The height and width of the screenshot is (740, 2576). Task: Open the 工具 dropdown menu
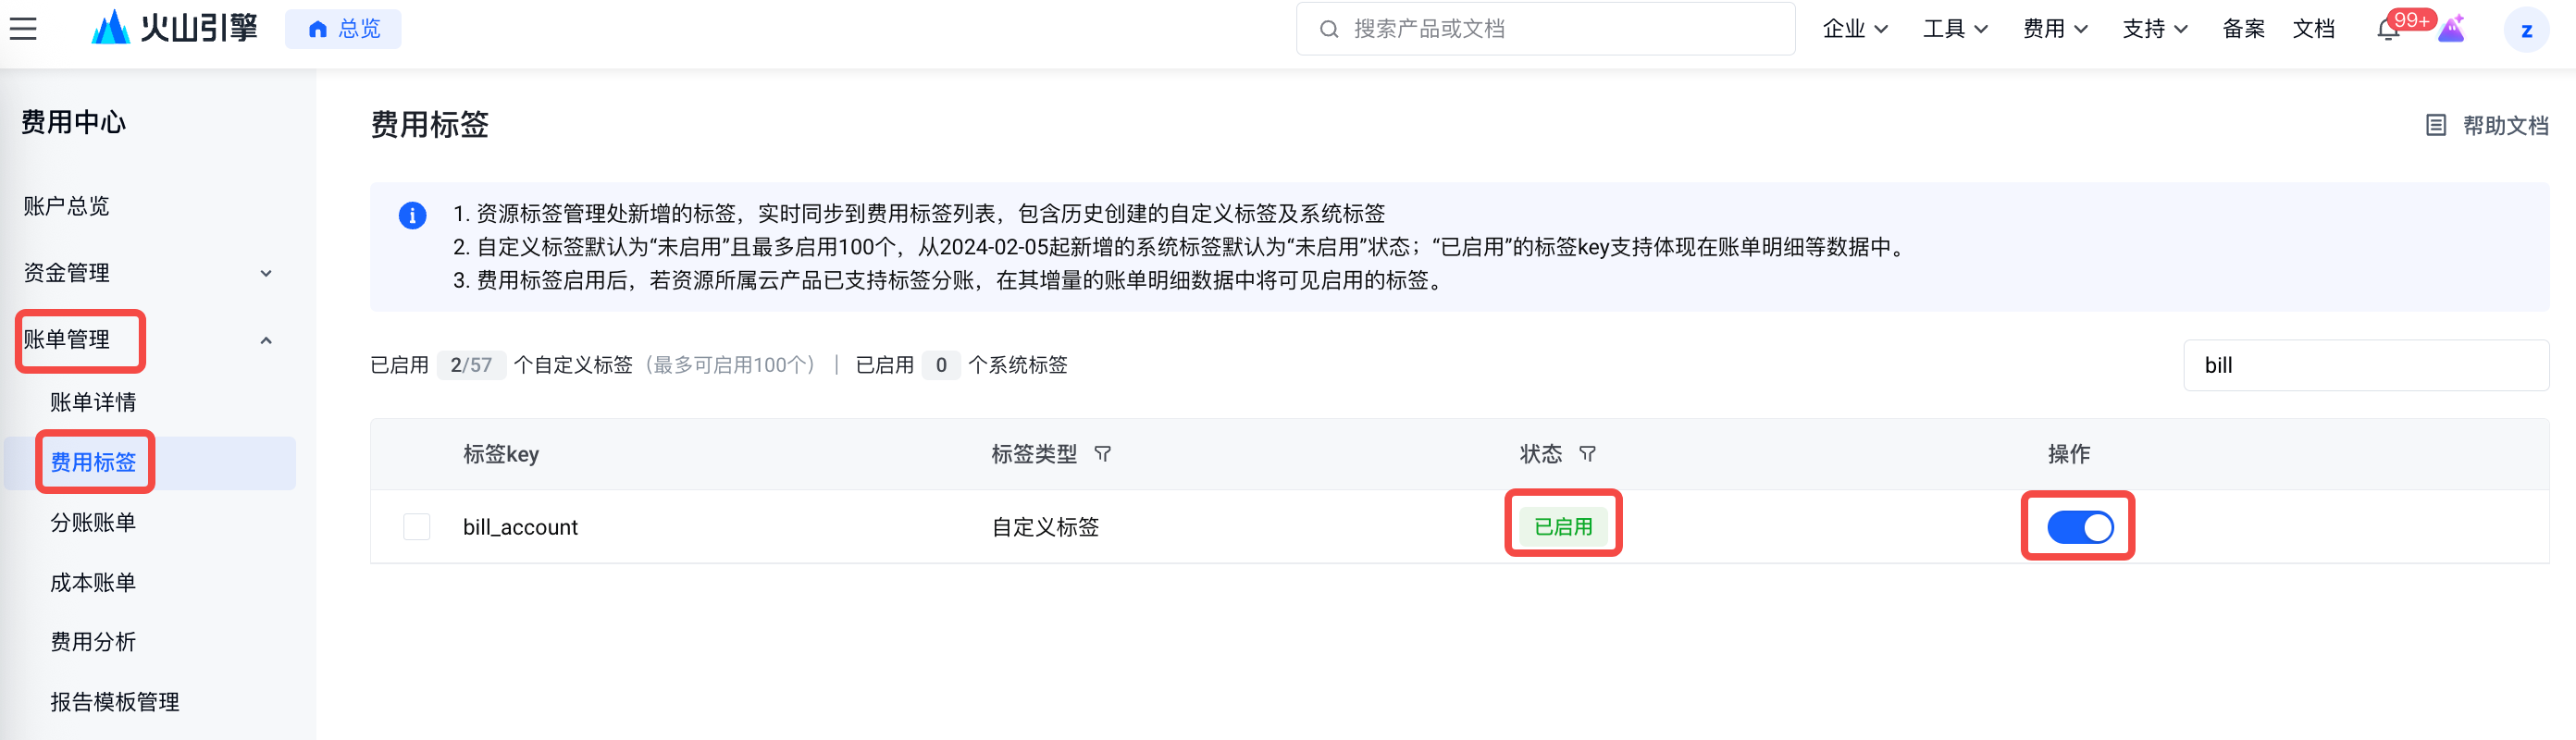[x=1954, y=29]
